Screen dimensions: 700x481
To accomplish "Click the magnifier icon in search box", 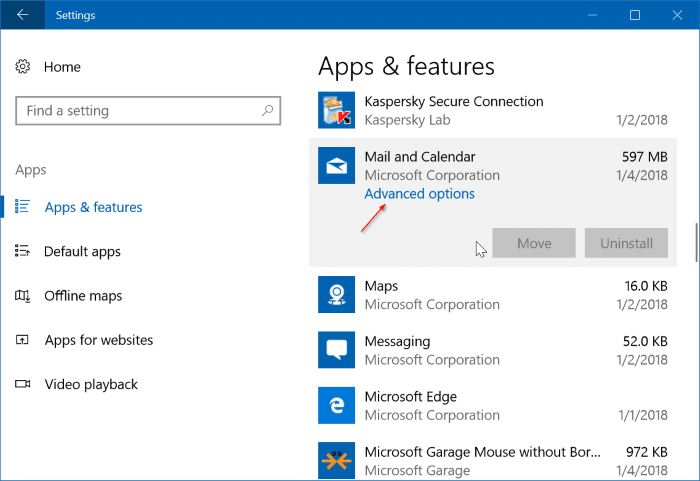I will 267,110.
